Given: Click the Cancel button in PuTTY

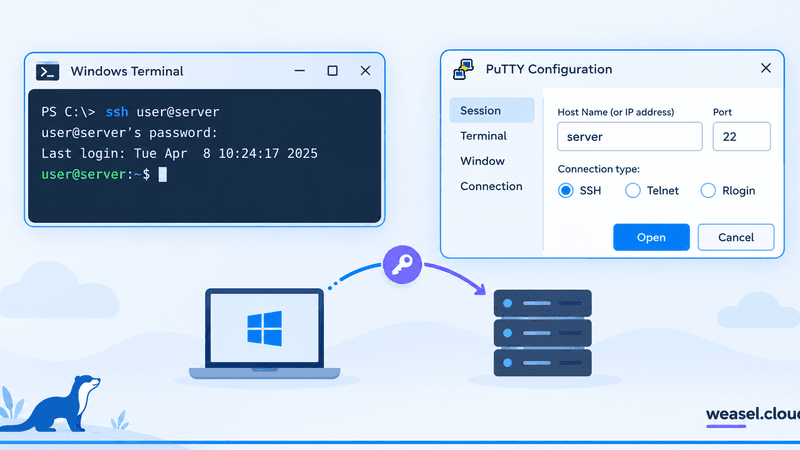Looking at the screenshot, I should pos(736,237).
